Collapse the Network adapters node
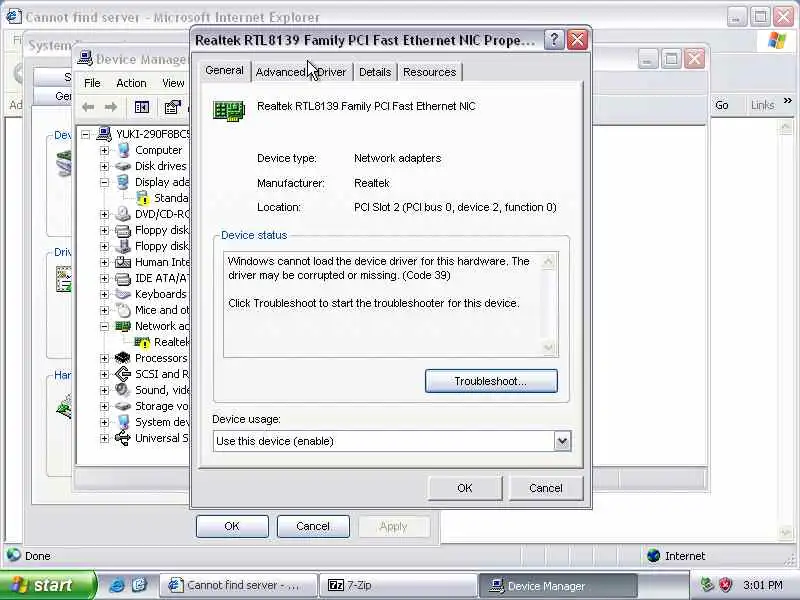Viewport: 800px width, 600px height. click(x=105, y=327)
